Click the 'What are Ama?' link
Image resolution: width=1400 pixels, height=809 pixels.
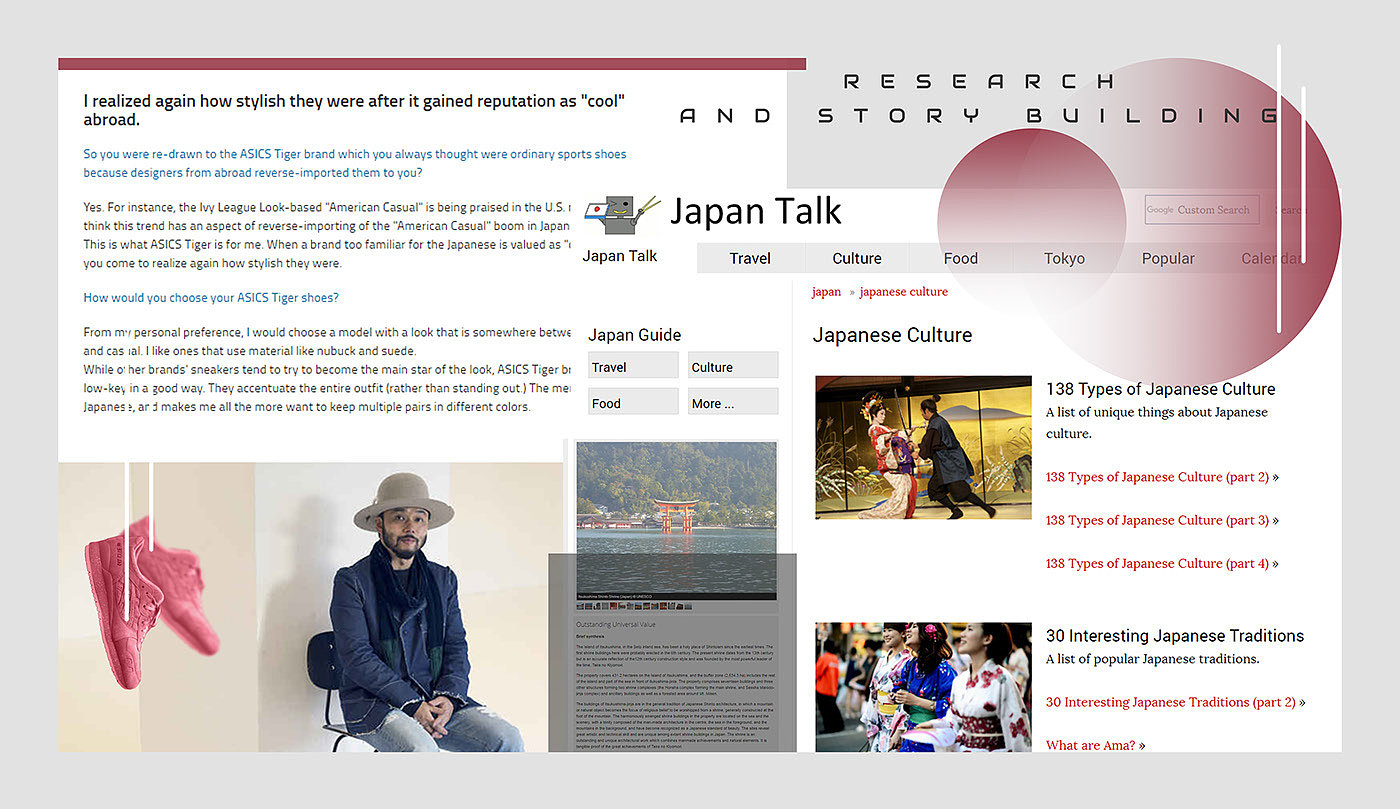(x=1091, y=745)
